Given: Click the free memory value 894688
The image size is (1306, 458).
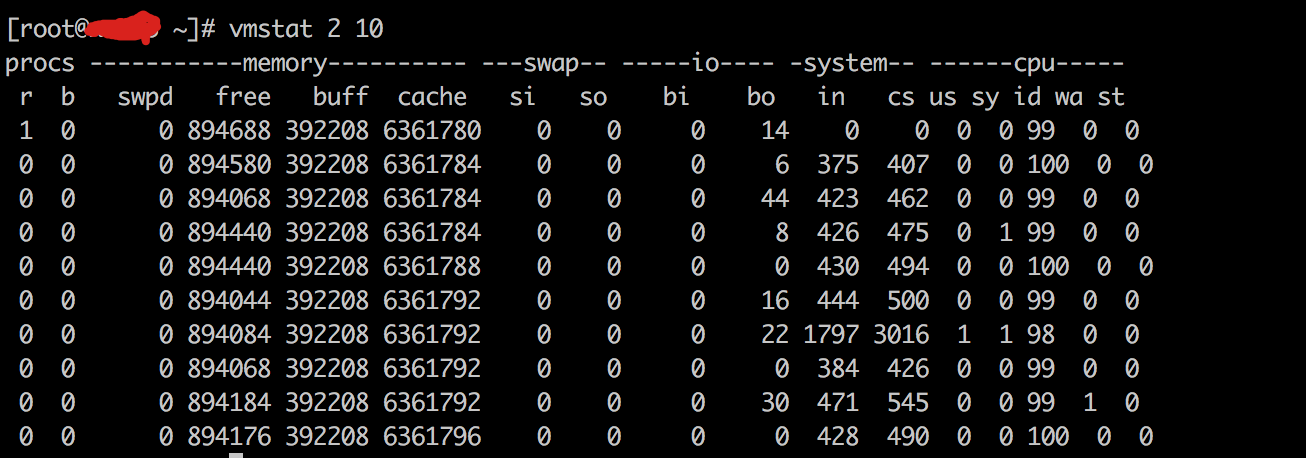Looking at the screenshot, I should tap(229, 131).
